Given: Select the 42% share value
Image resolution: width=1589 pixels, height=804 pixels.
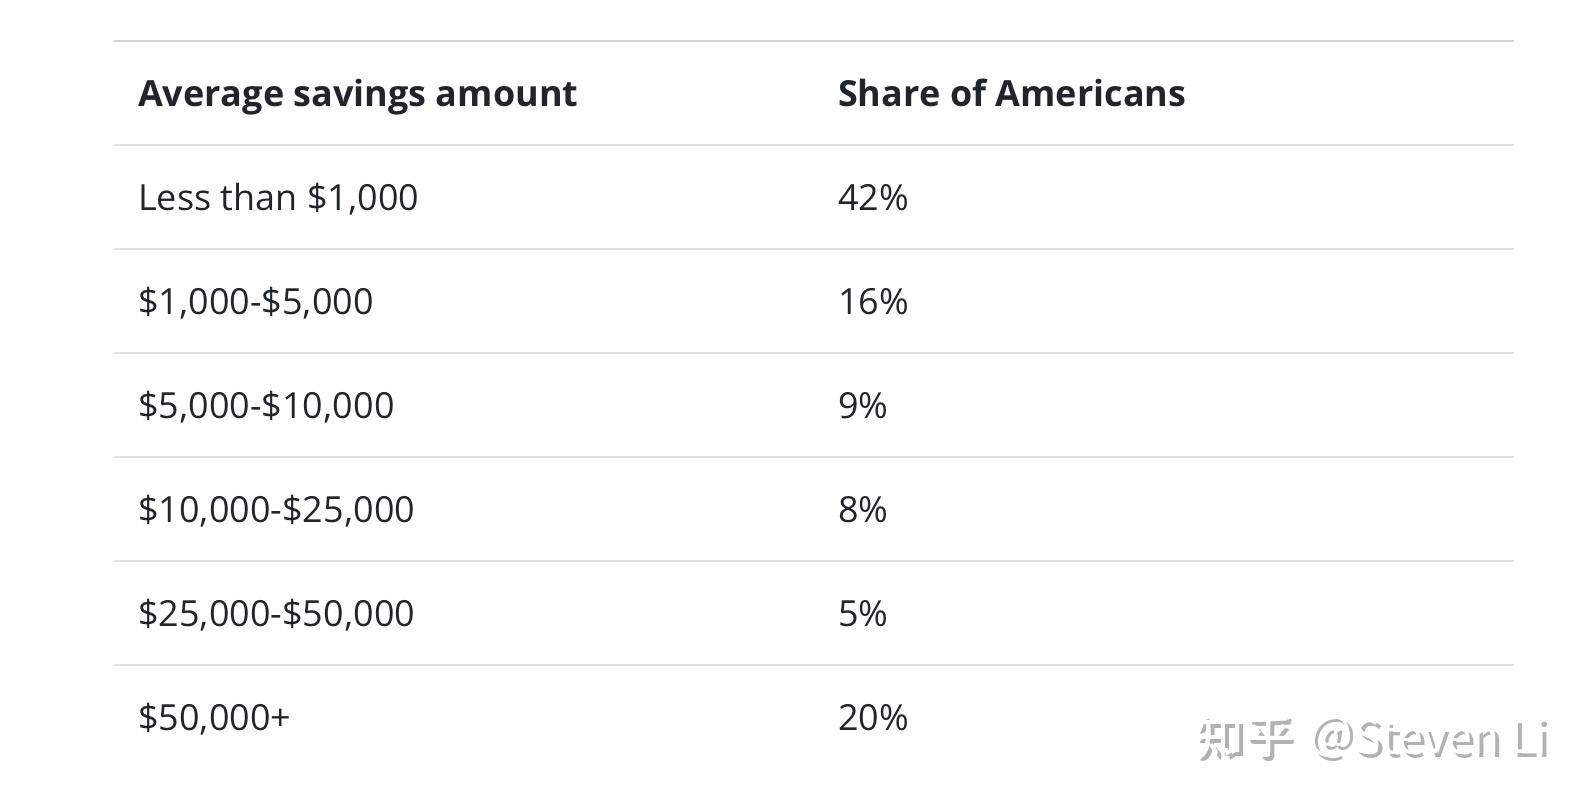Looking at the screenshot, I should point(872,198).
